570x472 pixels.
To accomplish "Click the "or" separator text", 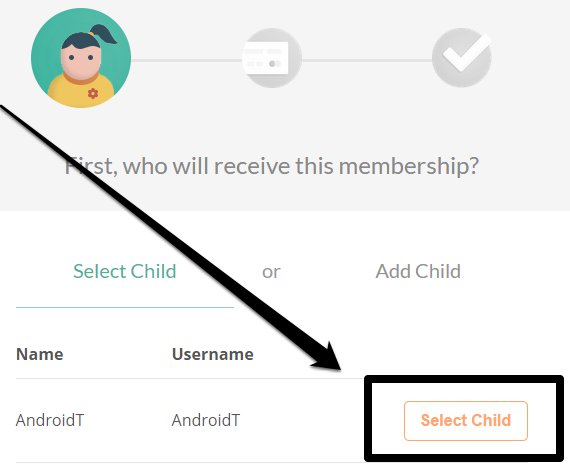I will point(271,272).
